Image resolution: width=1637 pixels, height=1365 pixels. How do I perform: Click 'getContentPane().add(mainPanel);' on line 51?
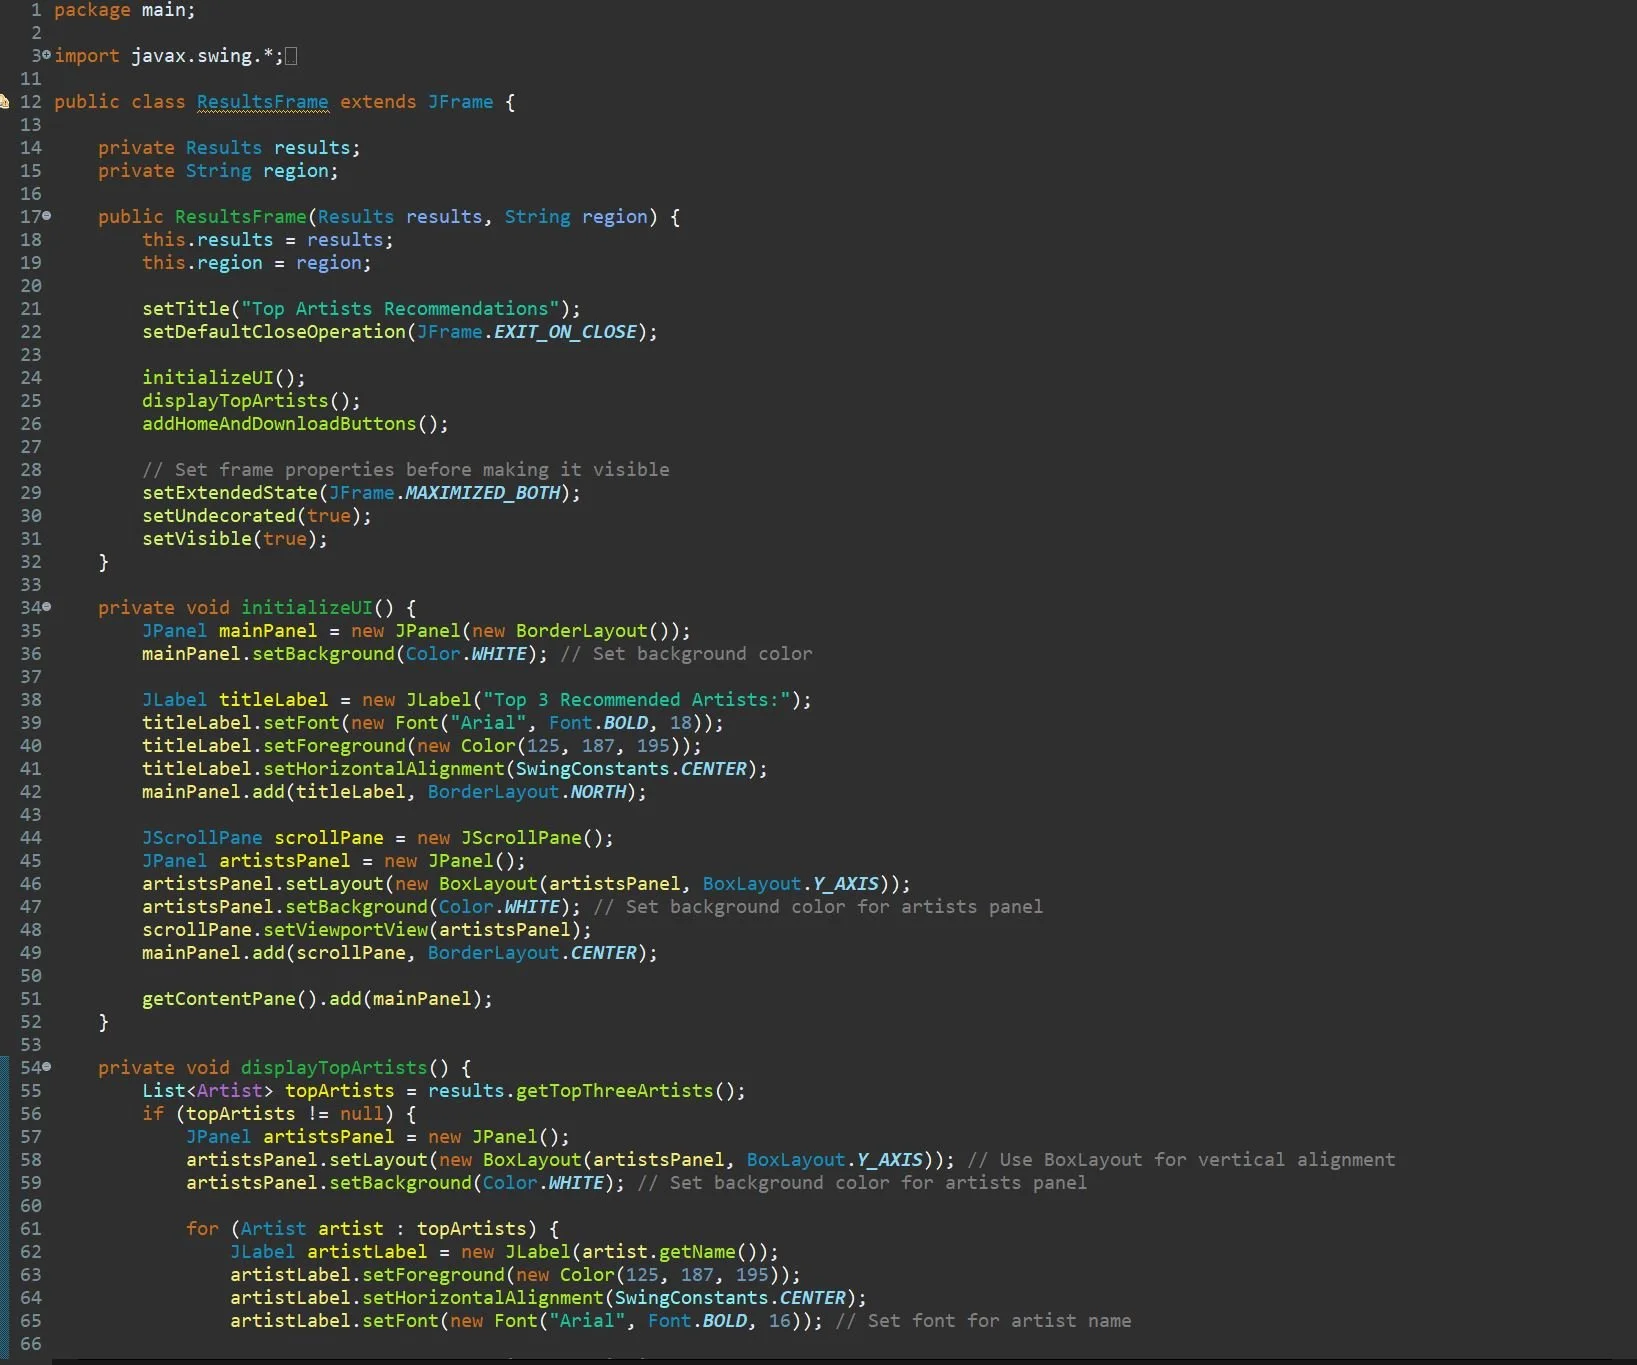317,999
